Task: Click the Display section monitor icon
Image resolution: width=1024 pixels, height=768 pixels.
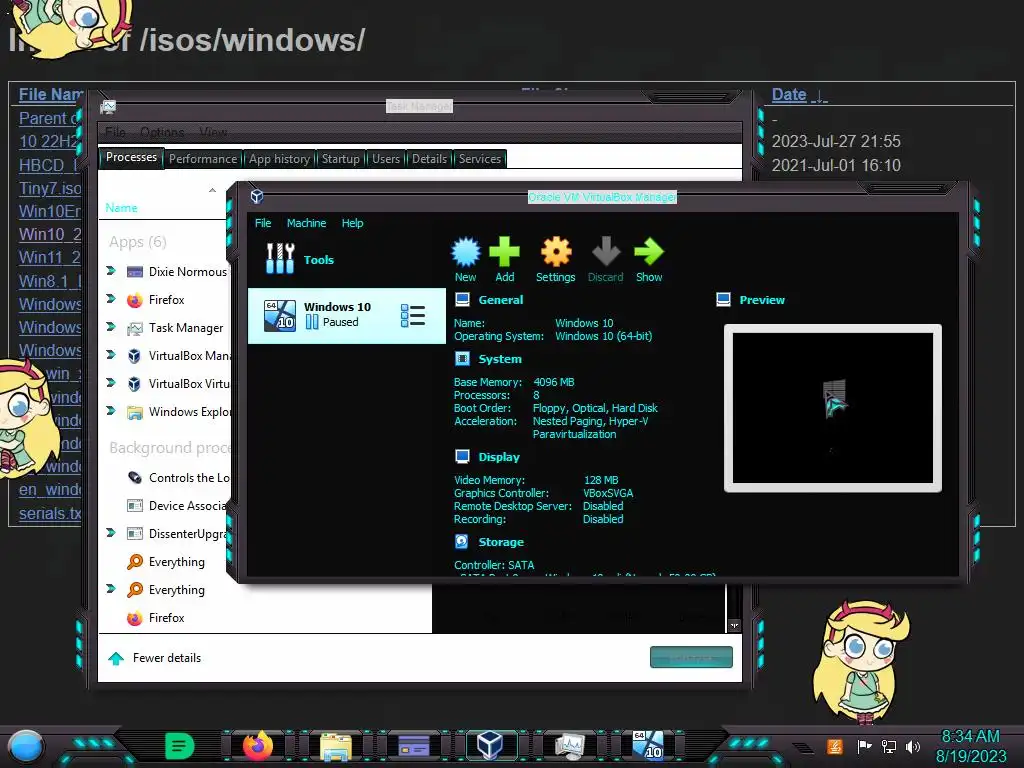Action: [462, 456]
